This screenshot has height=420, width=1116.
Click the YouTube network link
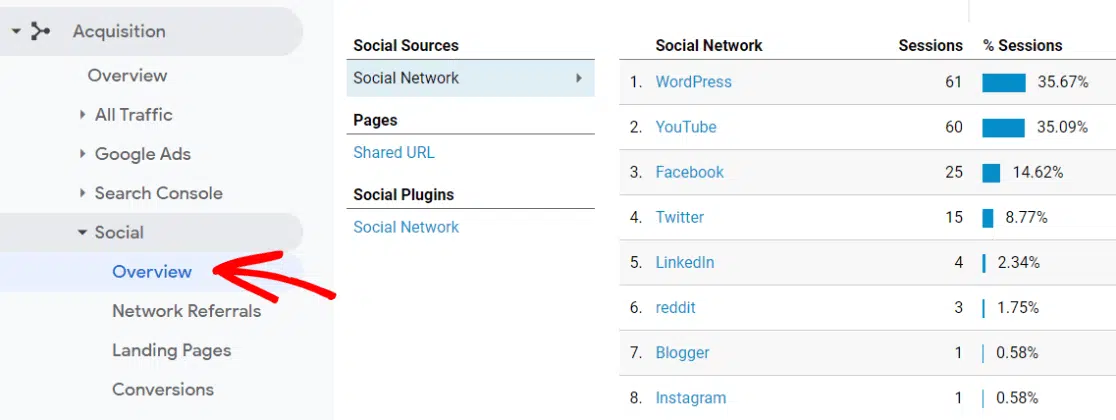point(686,127)
